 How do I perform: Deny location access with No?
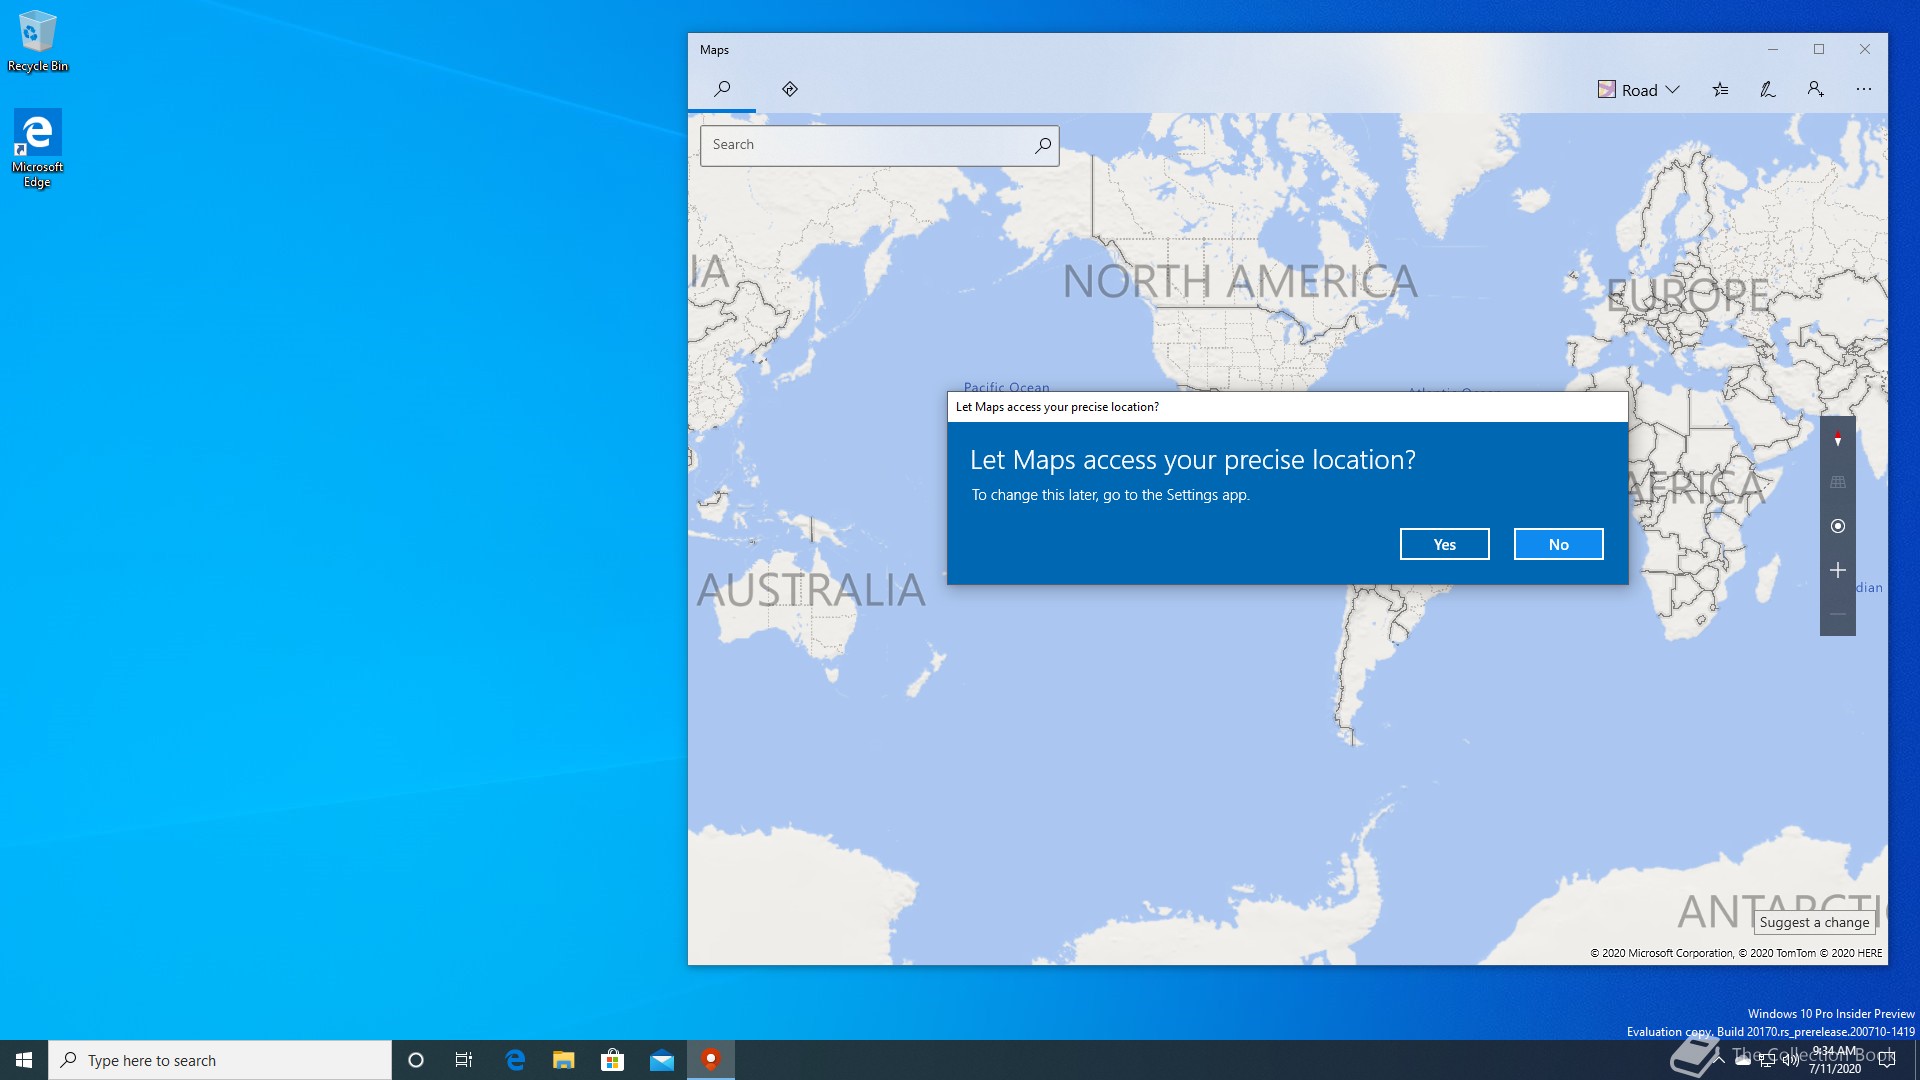click(x=1558, y=544)
